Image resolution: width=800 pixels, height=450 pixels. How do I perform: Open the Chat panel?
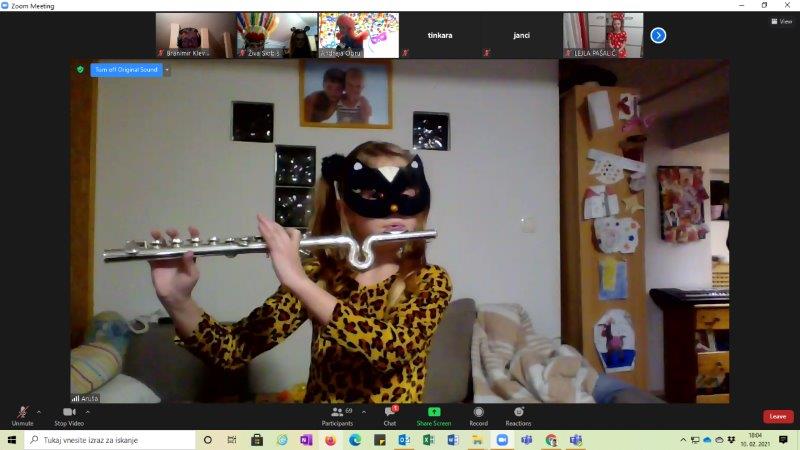point(390,416)
